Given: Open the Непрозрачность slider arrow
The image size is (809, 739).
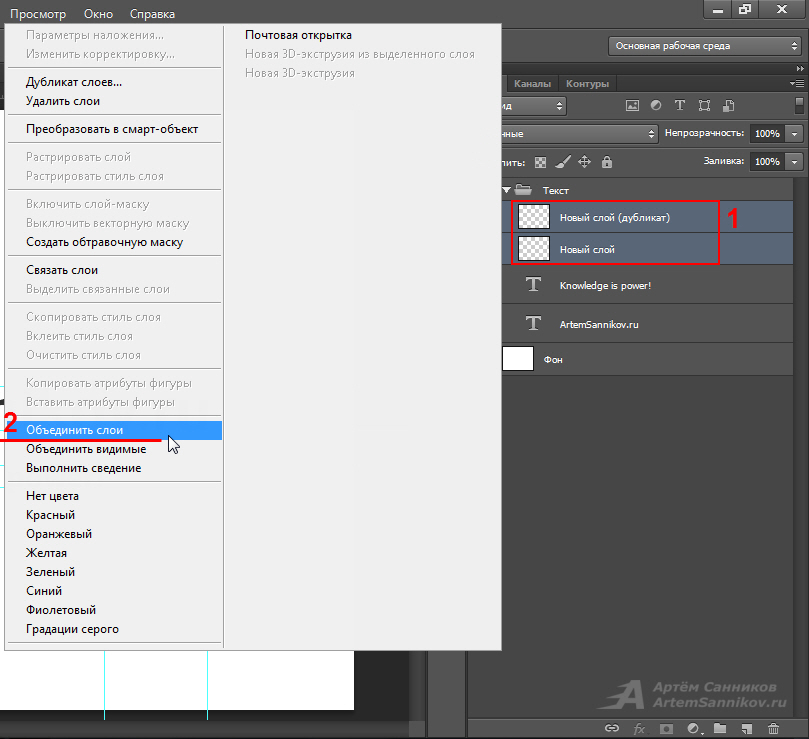Looking at the screenshot, I should [x=795, y=134].
